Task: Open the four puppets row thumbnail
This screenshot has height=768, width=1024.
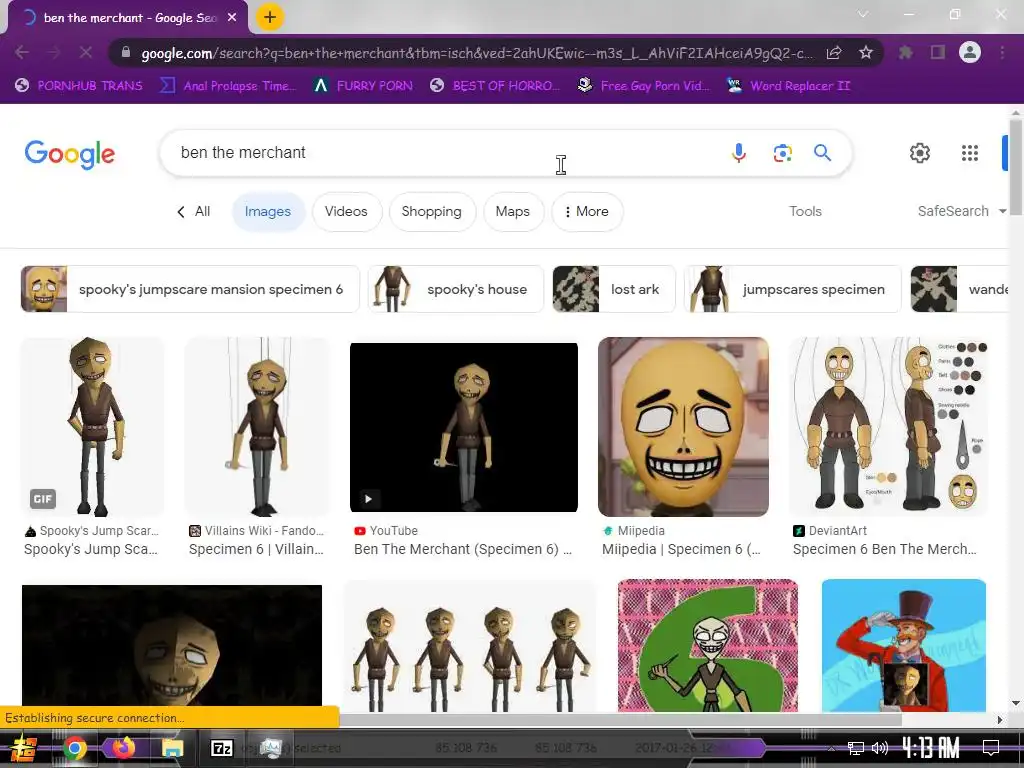Action: [470, 645]
